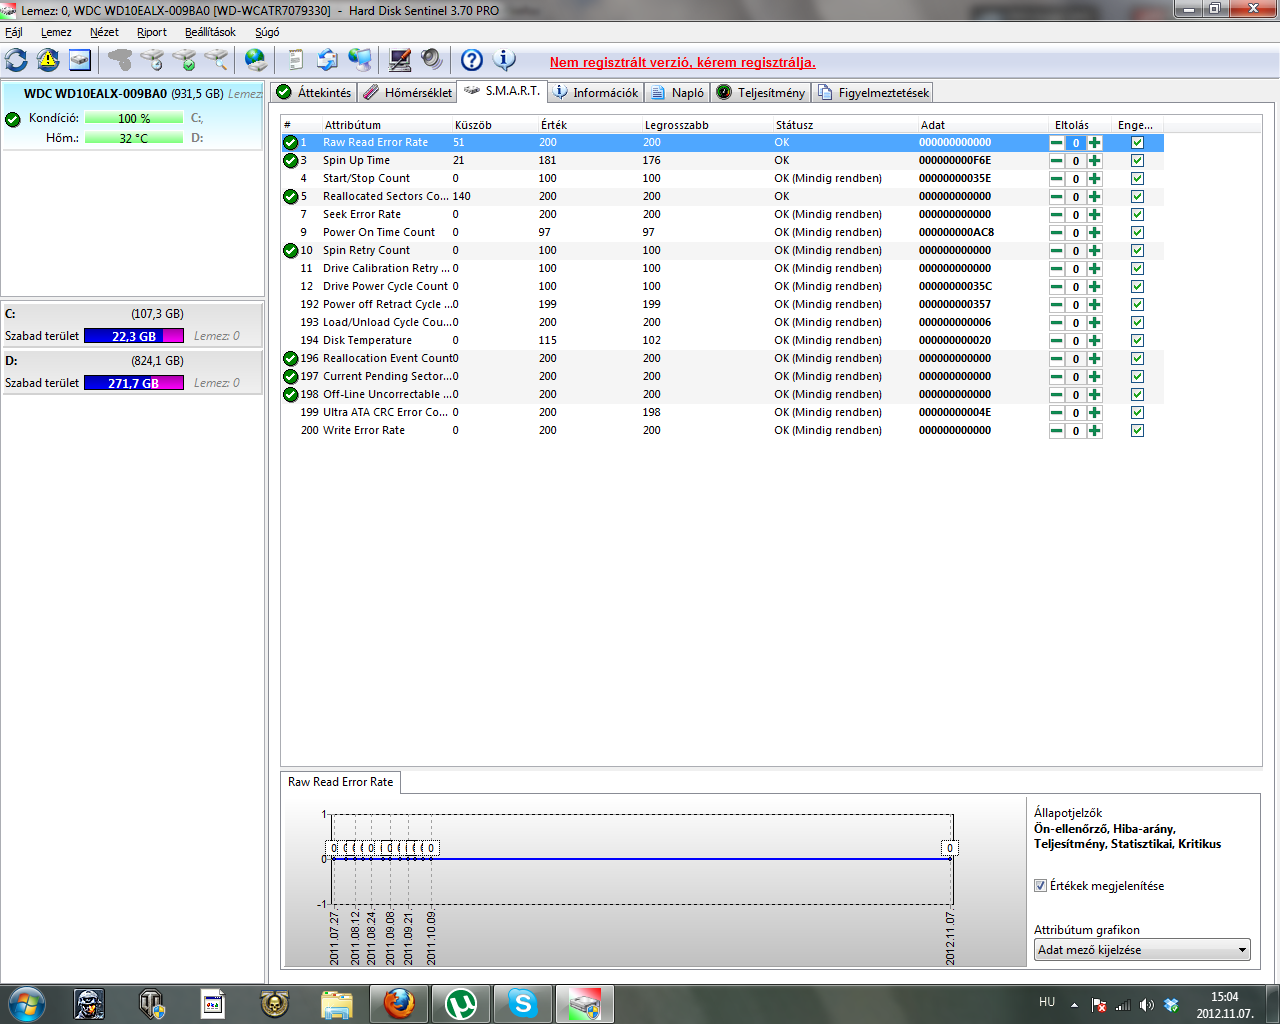Screen dimensions: 1280x1024
Task: Open the Fájl menu
Action: 14,32
